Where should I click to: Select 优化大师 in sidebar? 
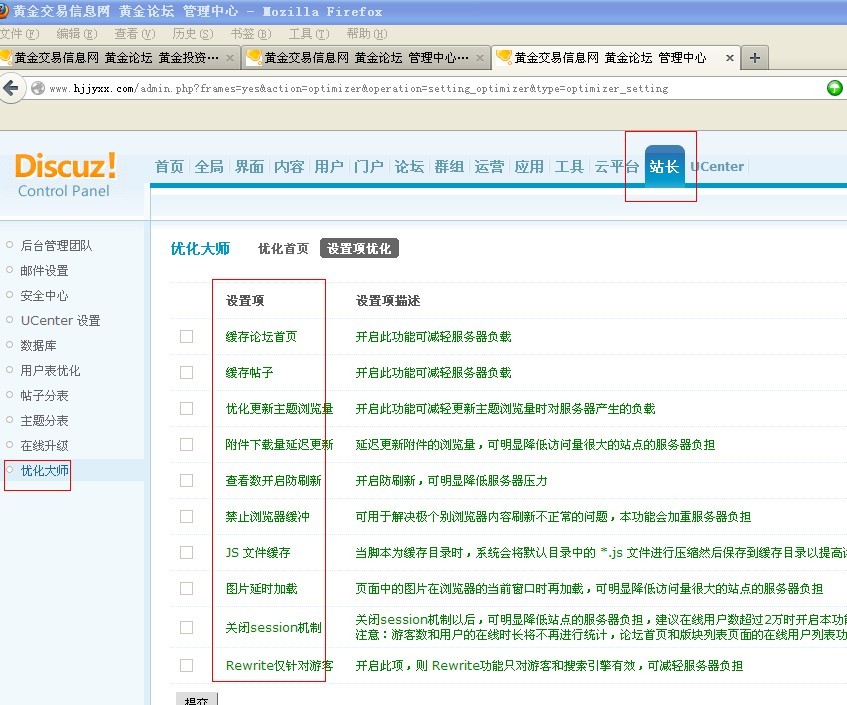click(x=44, y=471)
